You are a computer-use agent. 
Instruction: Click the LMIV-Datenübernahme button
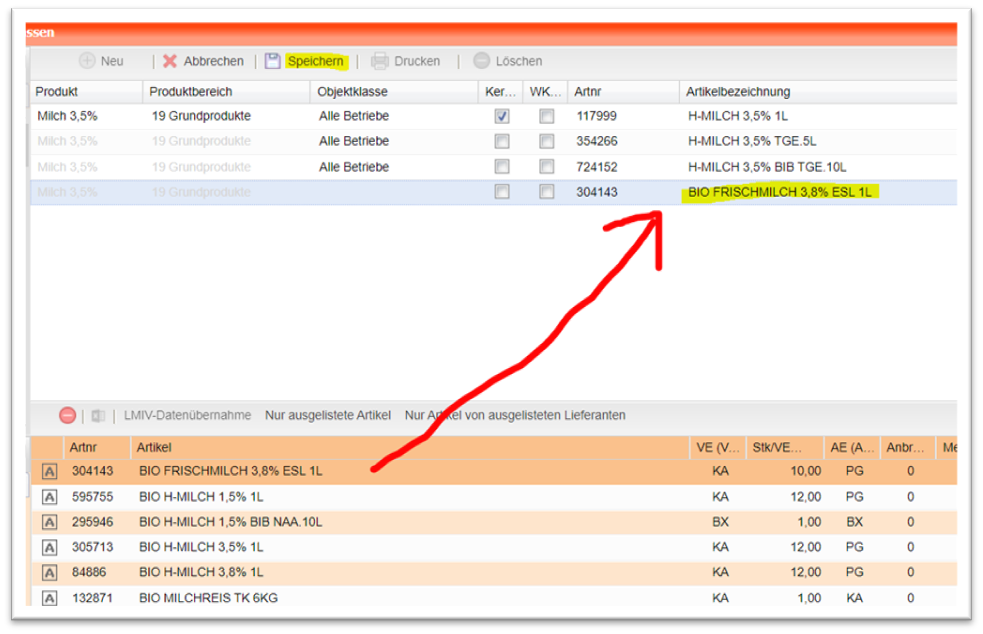(187, 415)
